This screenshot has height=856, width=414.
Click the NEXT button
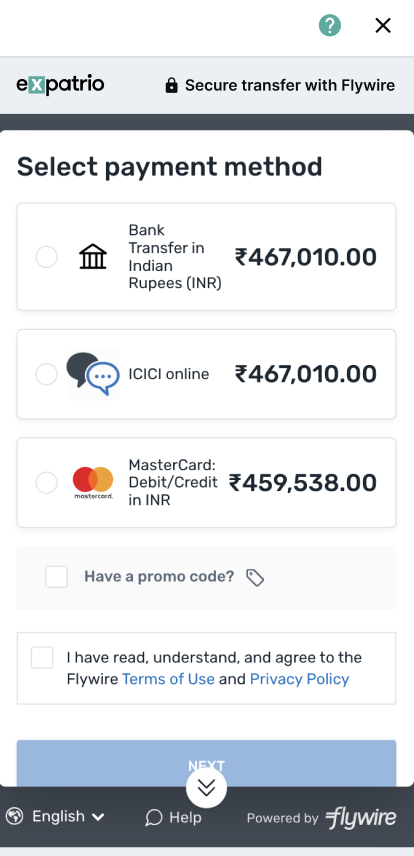(x=206, y=763)
